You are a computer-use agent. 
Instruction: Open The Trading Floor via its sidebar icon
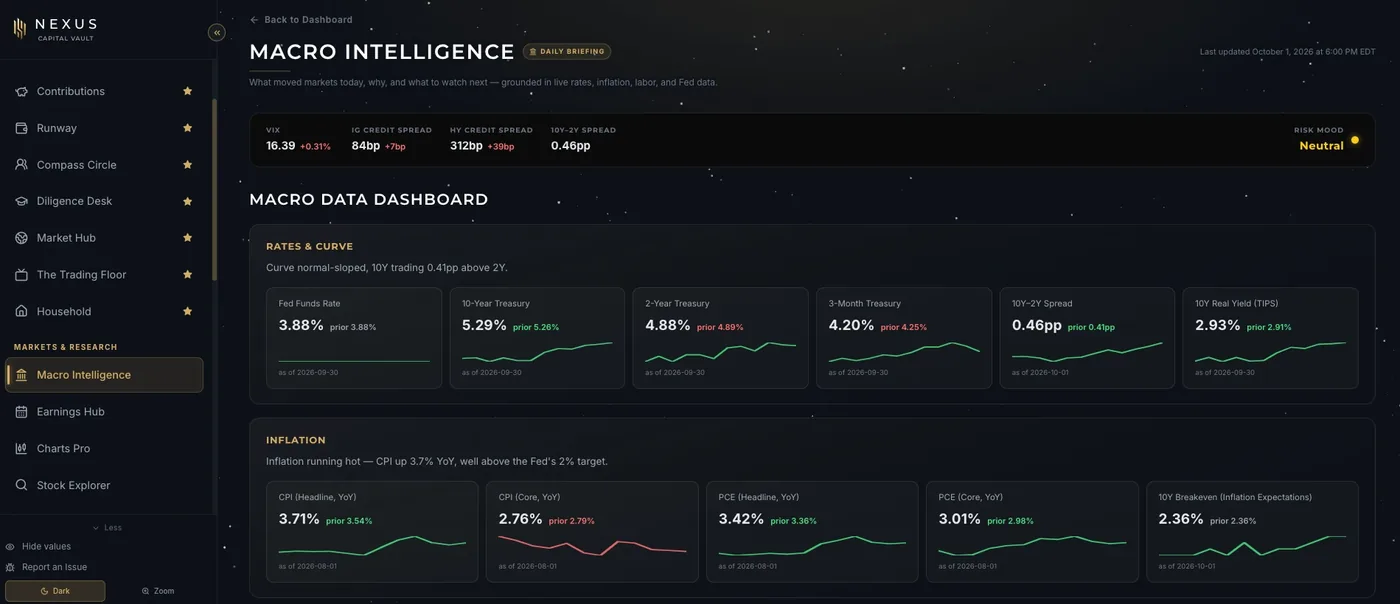[x=21, y=275]
